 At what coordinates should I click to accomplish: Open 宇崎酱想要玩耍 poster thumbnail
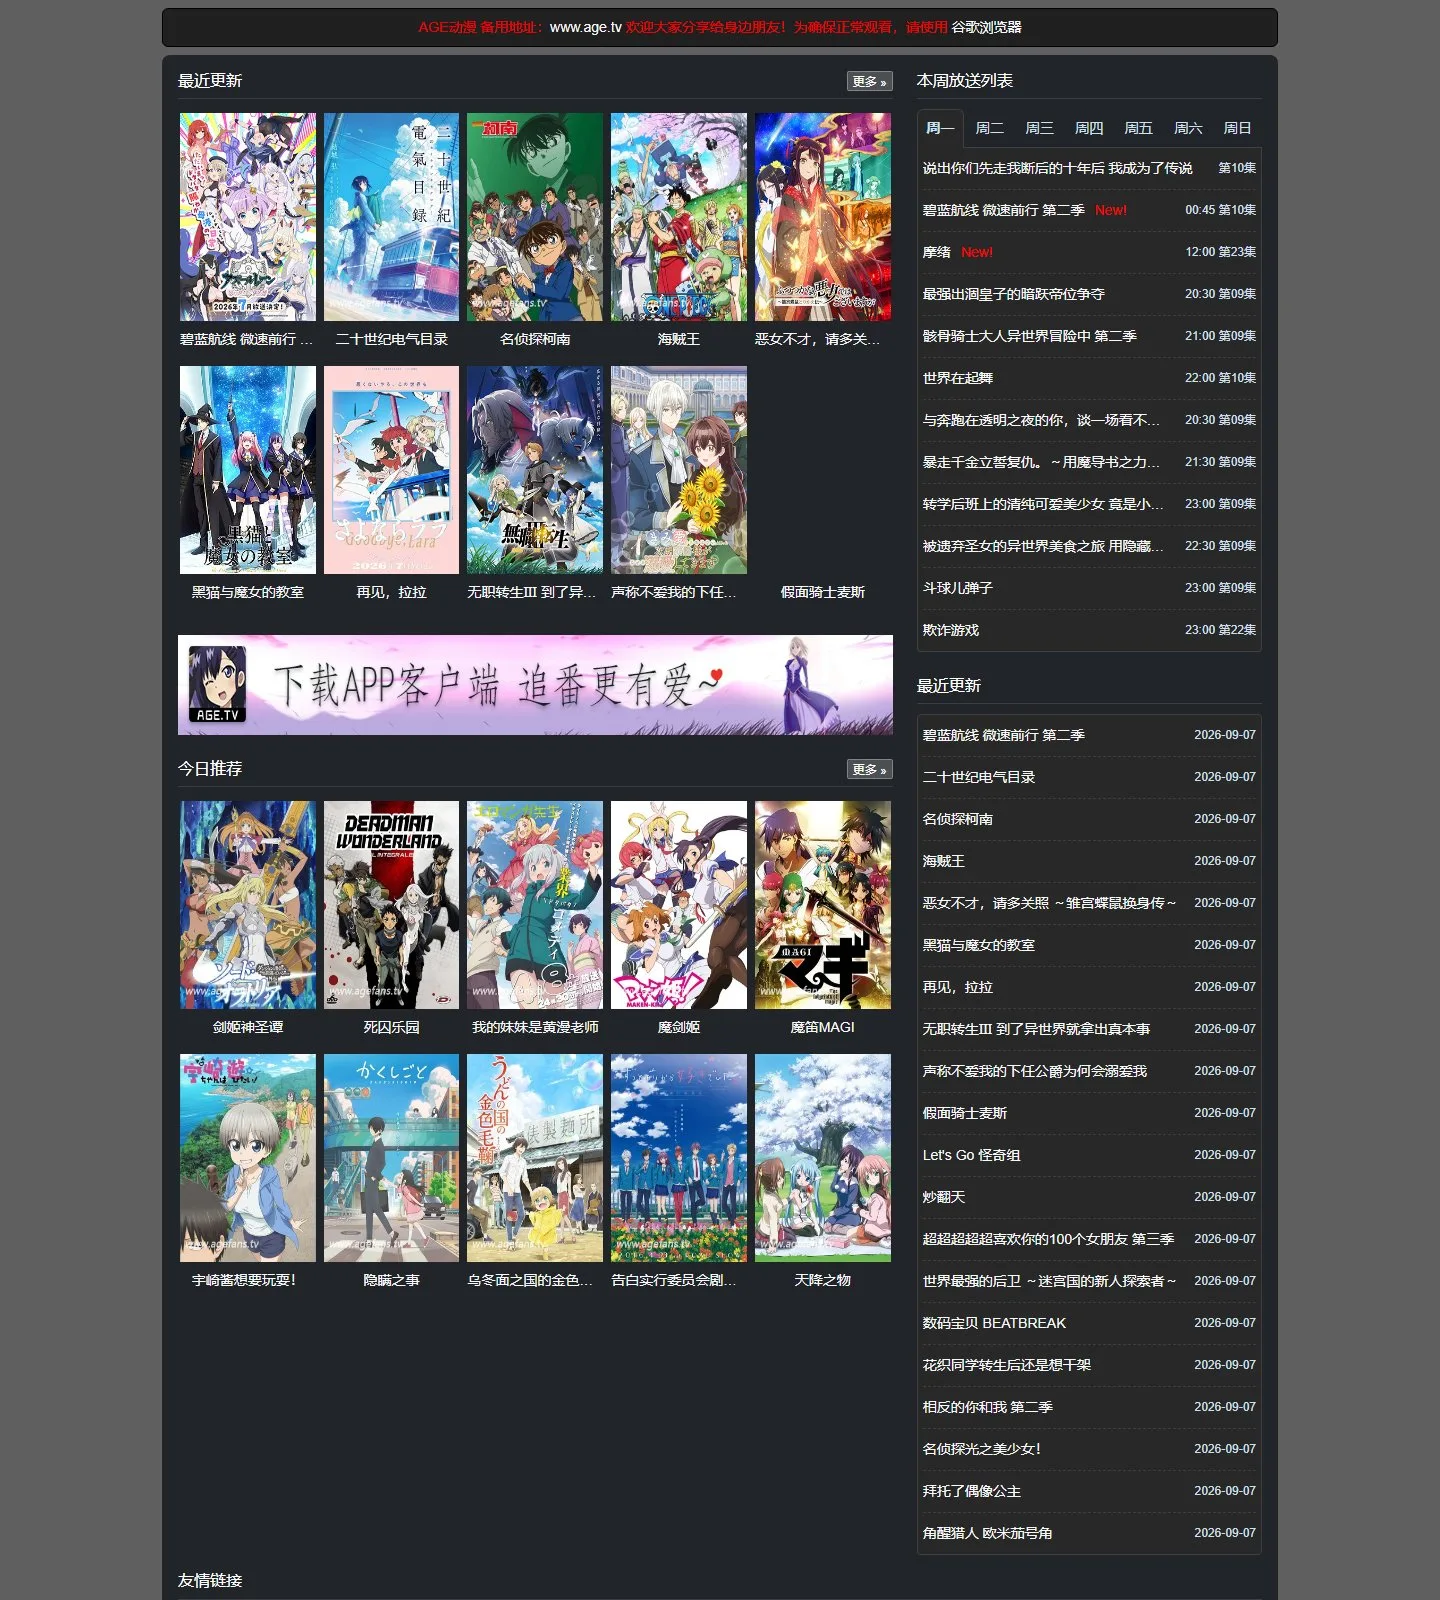click(x=248, y=1158)
